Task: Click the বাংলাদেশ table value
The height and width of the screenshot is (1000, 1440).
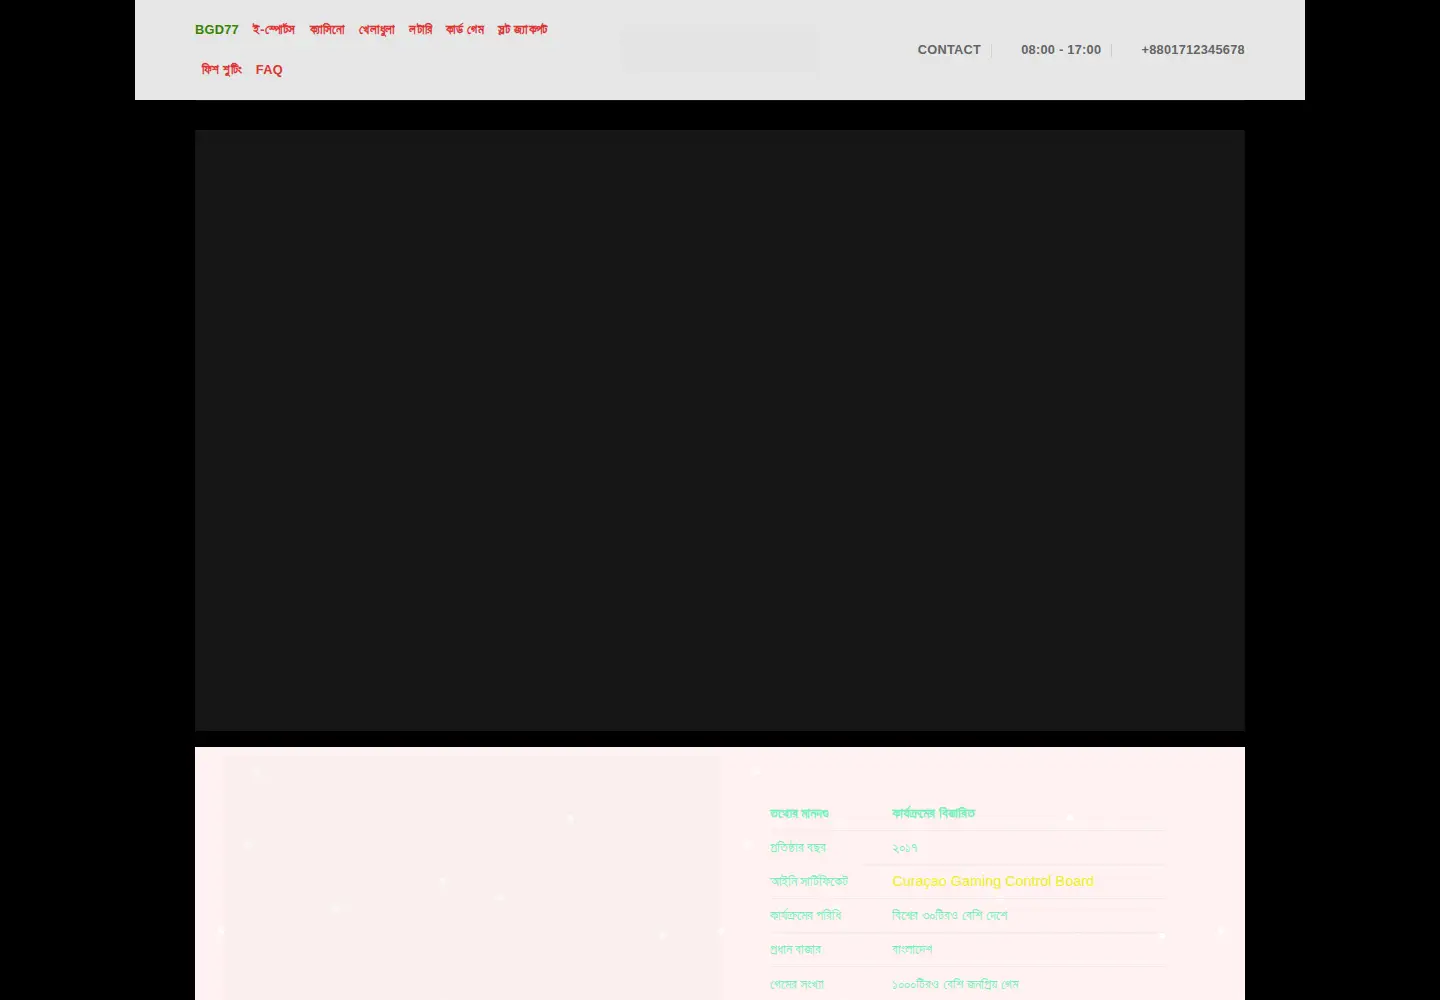Action: 912,949
